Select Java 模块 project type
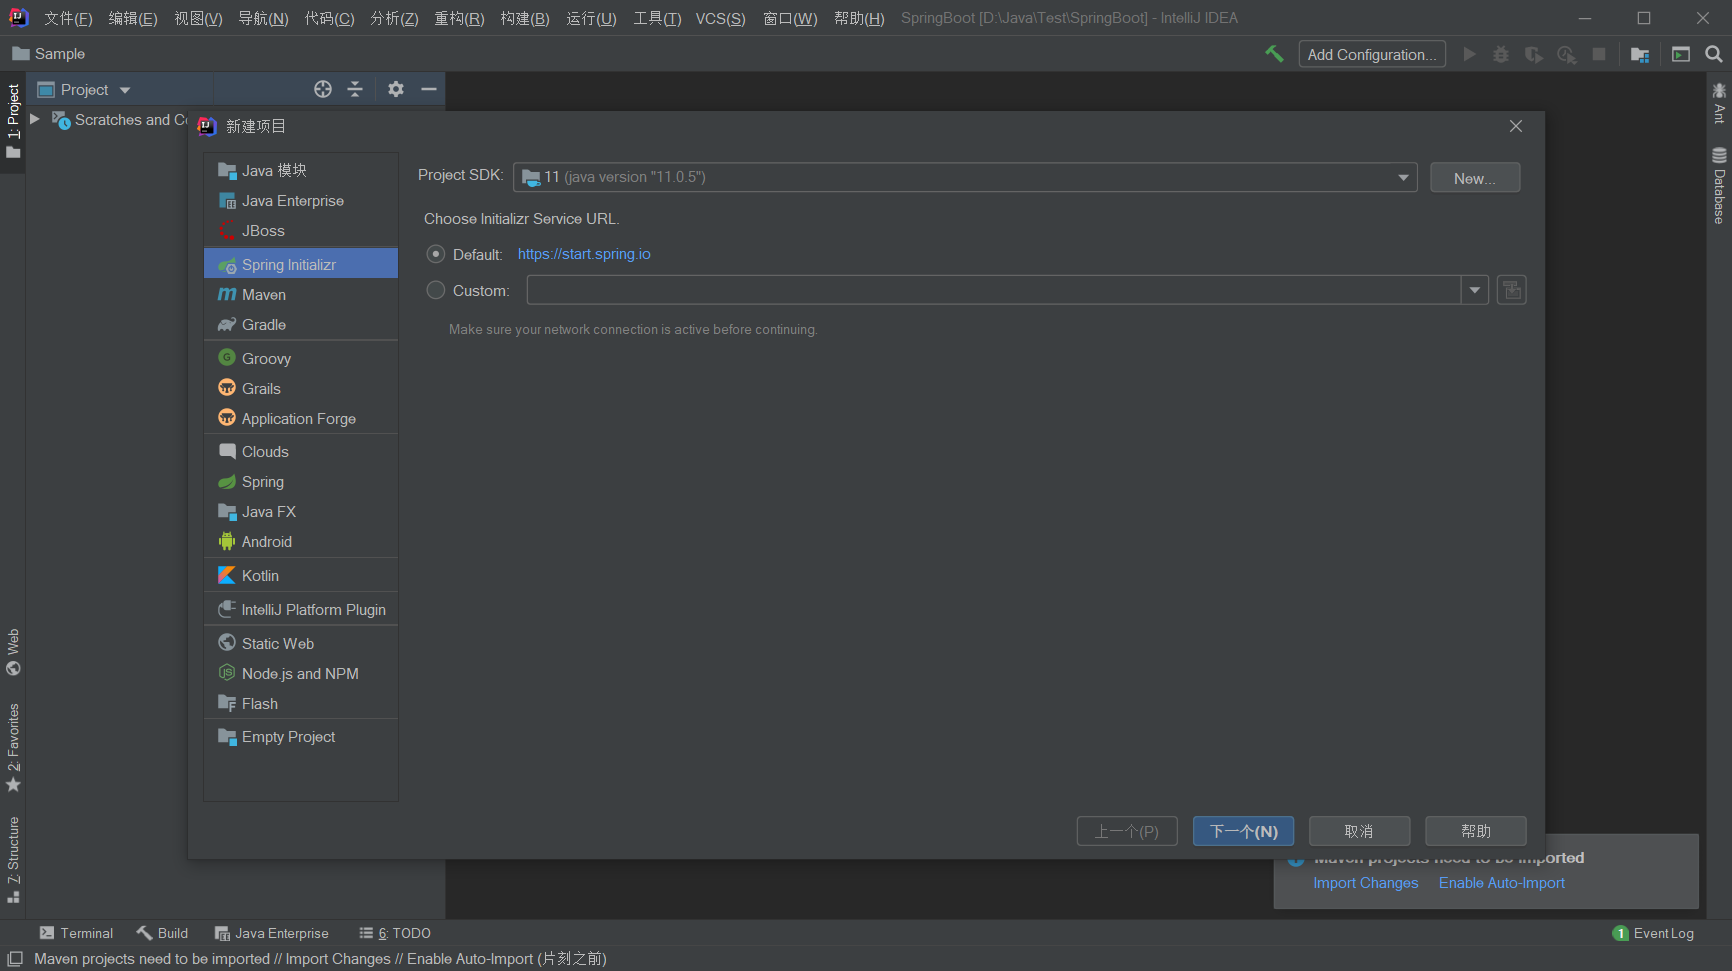Screen dimensions: 1732x971 301,171
